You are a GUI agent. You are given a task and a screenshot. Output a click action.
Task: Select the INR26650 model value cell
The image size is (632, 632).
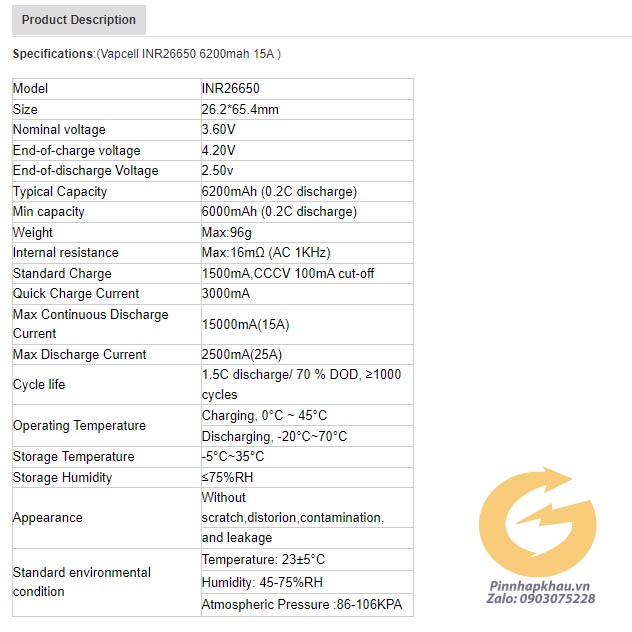(230, 89)
